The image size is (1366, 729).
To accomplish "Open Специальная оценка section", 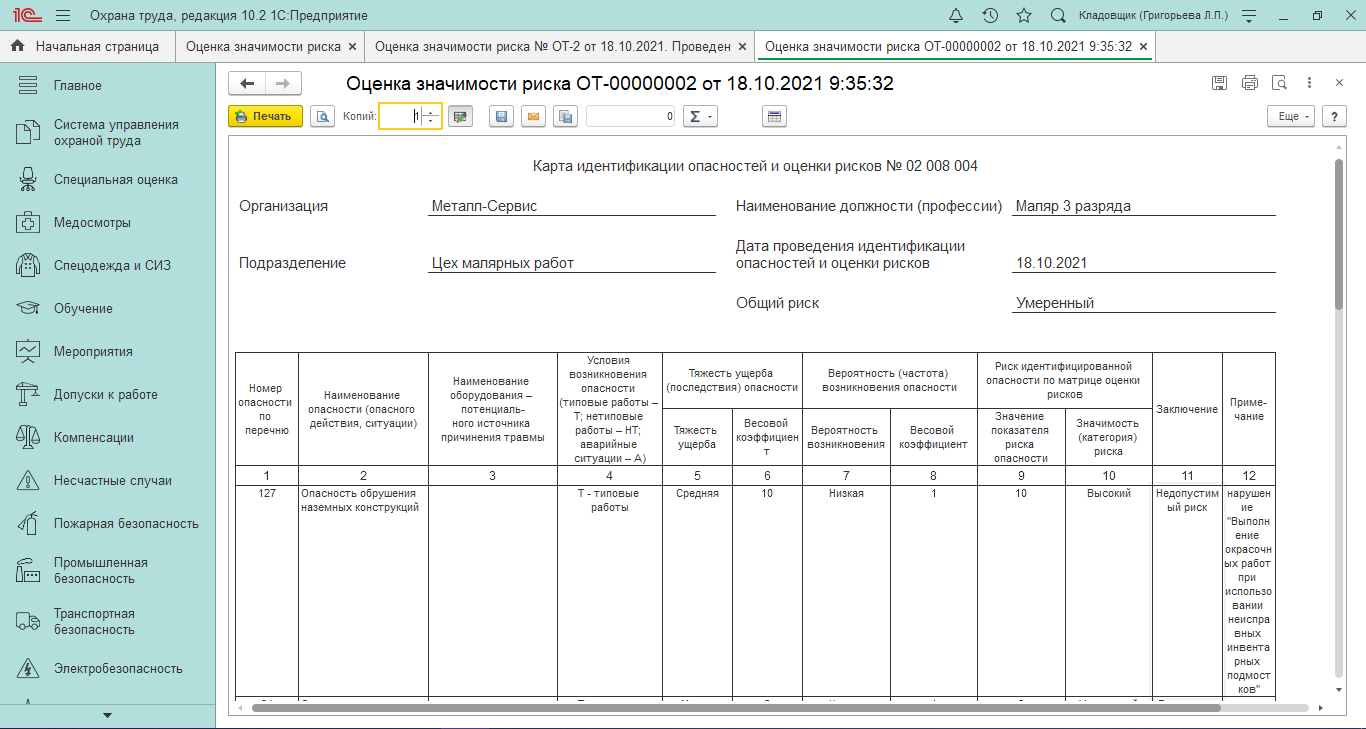I will pos(107,180).
